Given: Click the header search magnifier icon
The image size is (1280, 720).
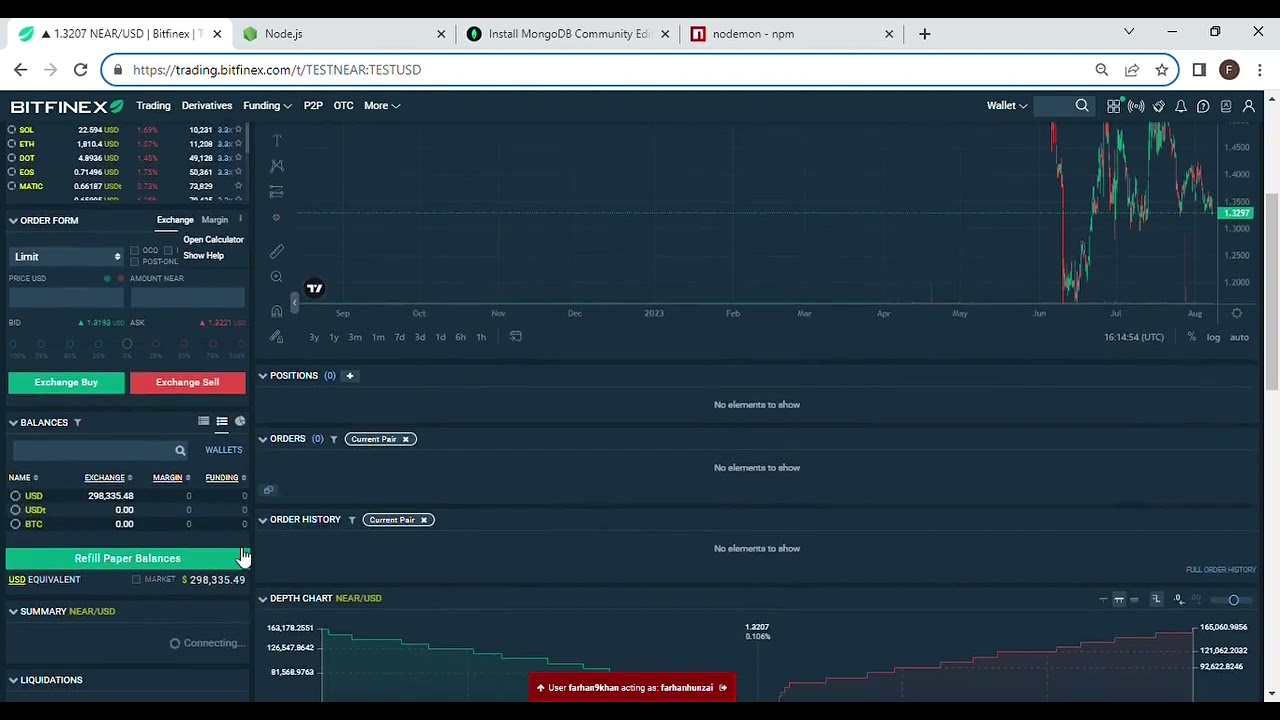Looking at the screenshot, I should pyautogui.click(x=1082, y=106).
